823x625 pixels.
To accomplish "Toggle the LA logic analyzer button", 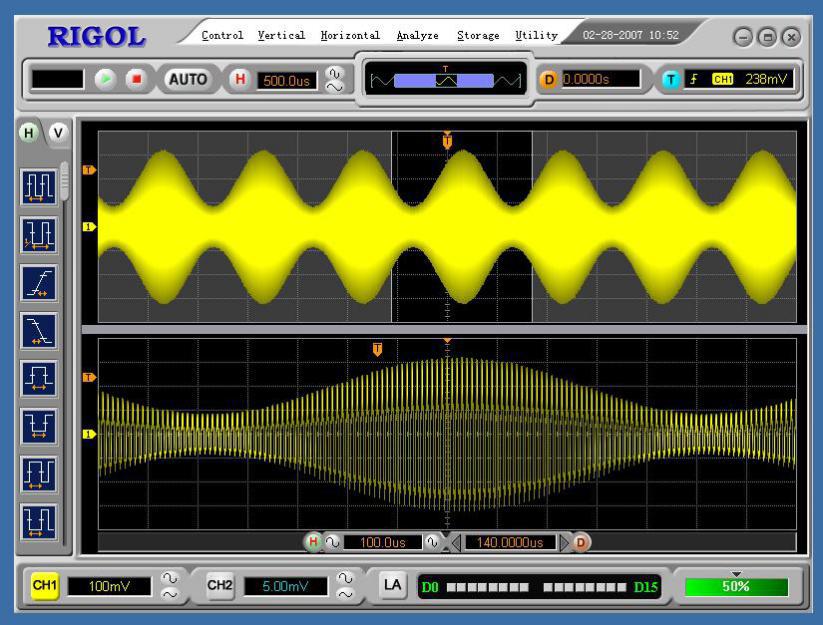I will [392, 586].
